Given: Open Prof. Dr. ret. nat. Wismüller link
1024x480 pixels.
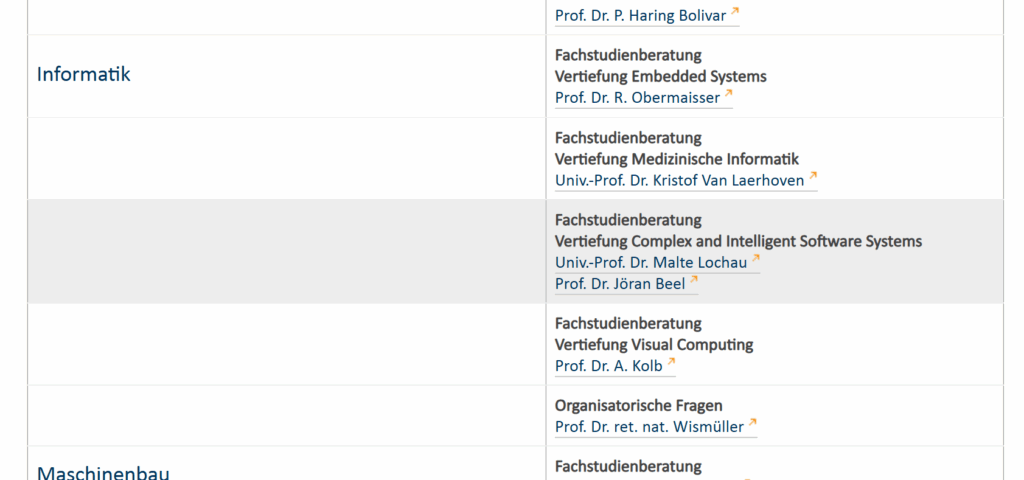Looking at the screenshot, I should [x=649, y=427].
